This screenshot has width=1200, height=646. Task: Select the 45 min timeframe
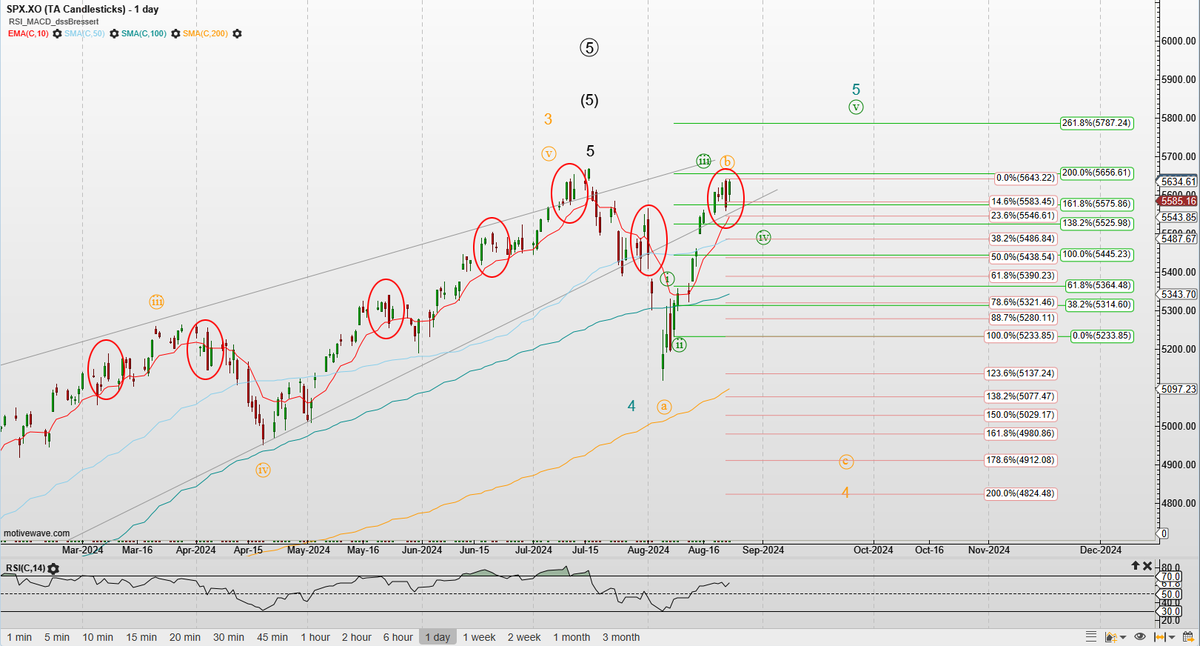tap(273, 637)
